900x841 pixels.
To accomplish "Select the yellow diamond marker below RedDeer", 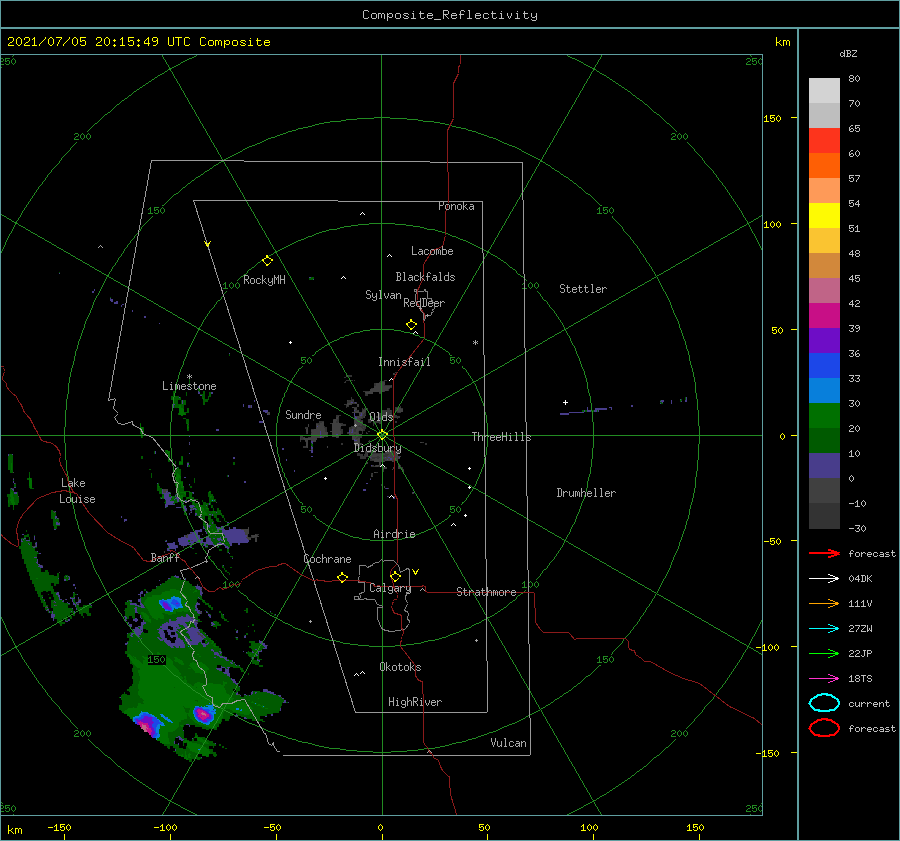I will (x=412, y=325).
